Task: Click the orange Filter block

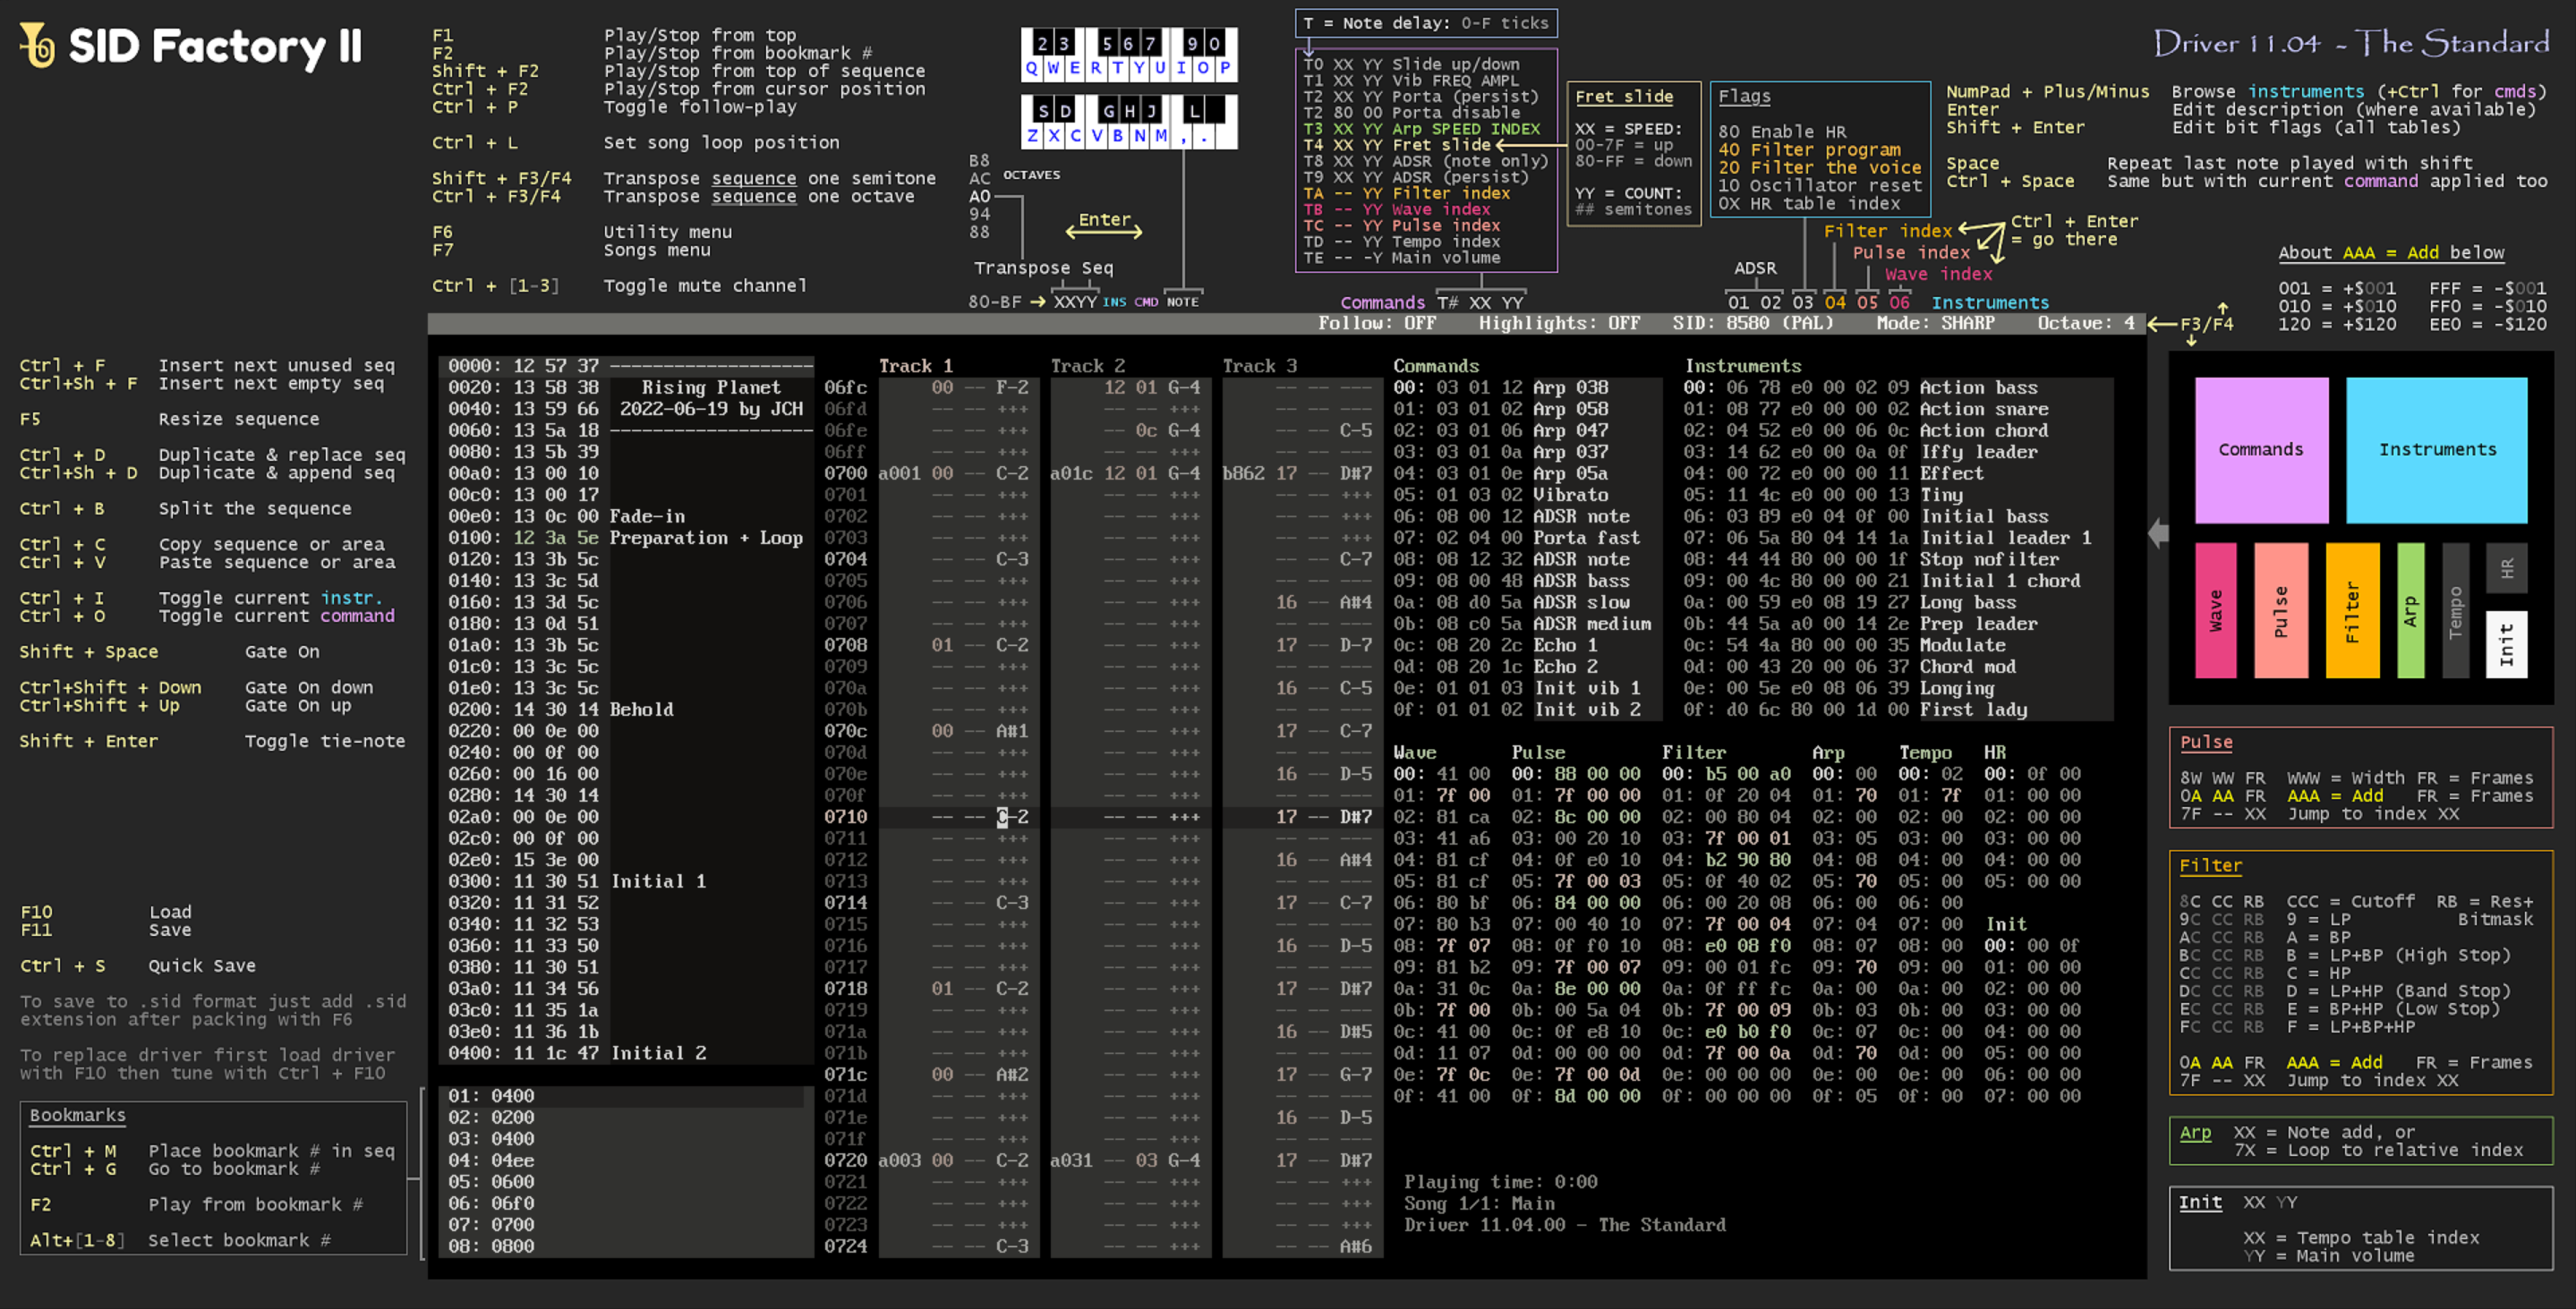Action: tap(2352, 610)
